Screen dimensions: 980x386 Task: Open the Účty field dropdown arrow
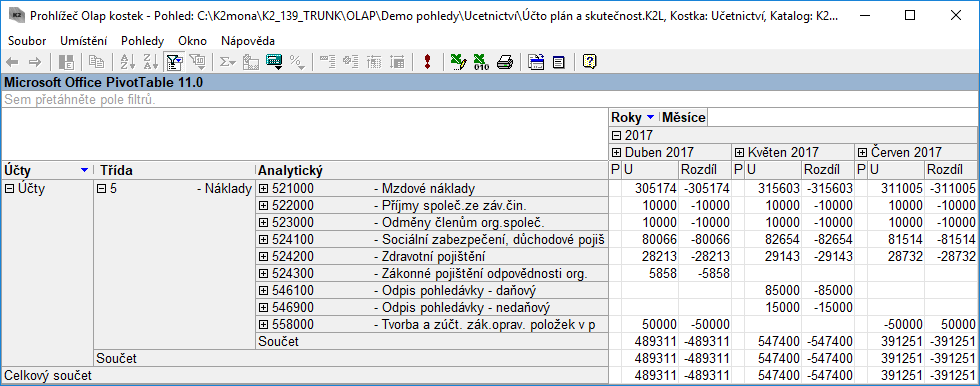click(x=84, y=171)
